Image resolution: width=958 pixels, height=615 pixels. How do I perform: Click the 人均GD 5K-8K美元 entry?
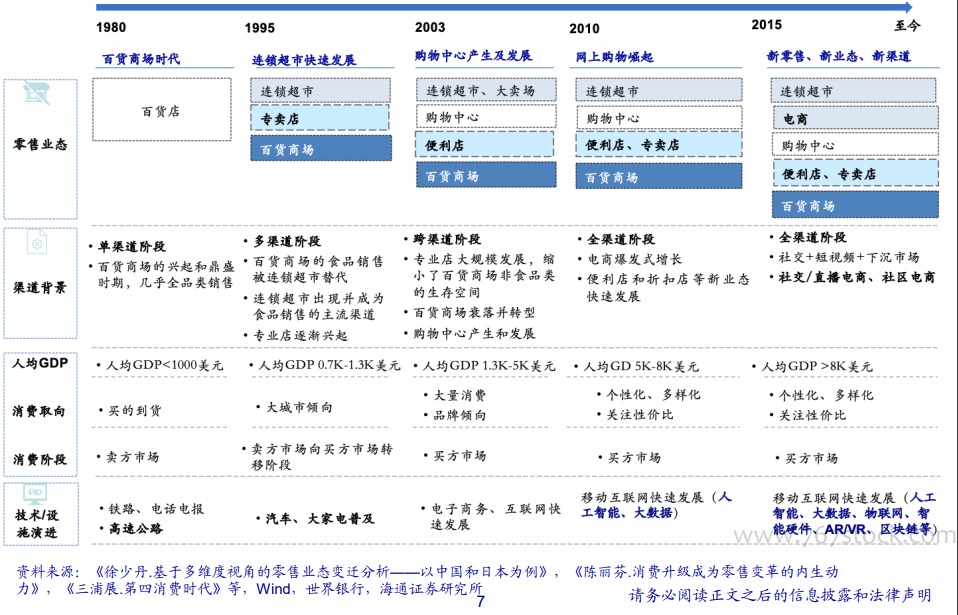pos(641,366)
